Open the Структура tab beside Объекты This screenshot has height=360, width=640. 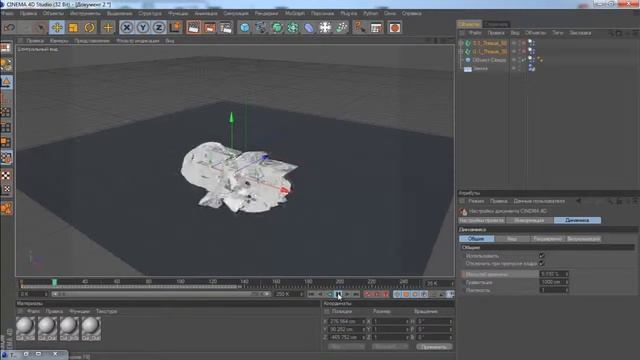coord(496,24)
